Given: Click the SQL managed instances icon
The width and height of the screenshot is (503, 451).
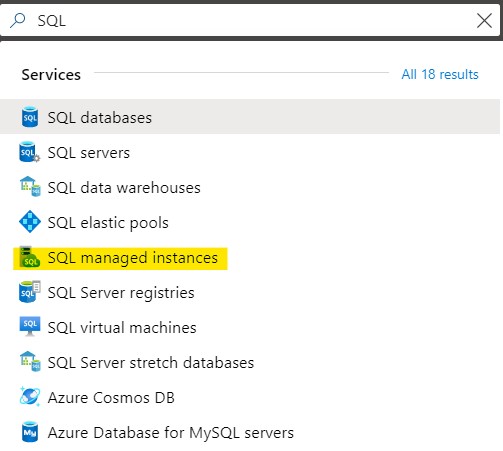Looking at the screenshot, I should [x=30, y=257].
